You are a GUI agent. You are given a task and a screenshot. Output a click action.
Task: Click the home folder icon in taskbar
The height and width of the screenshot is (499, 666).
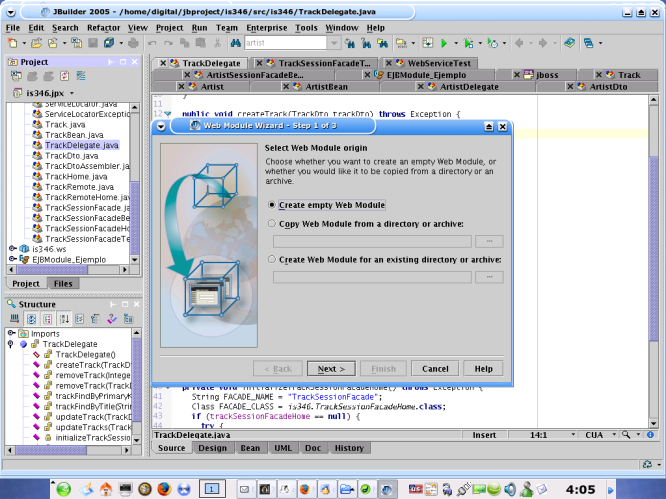(x=106, y=488)
